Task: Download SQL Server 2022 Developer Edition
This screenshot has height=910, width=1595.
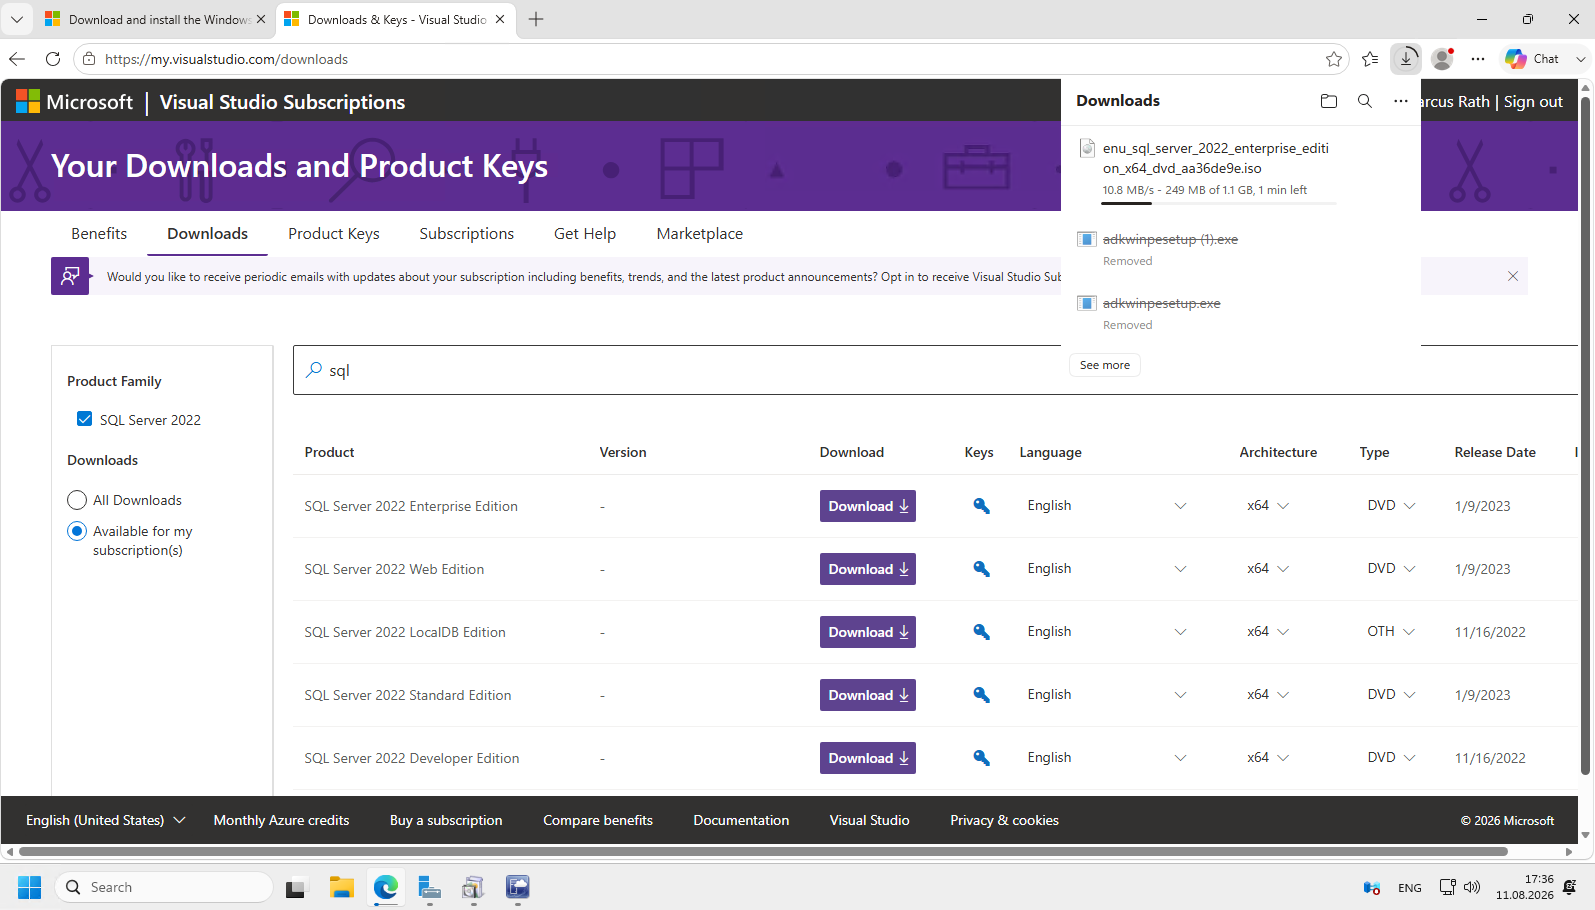Action: [868, 758]
